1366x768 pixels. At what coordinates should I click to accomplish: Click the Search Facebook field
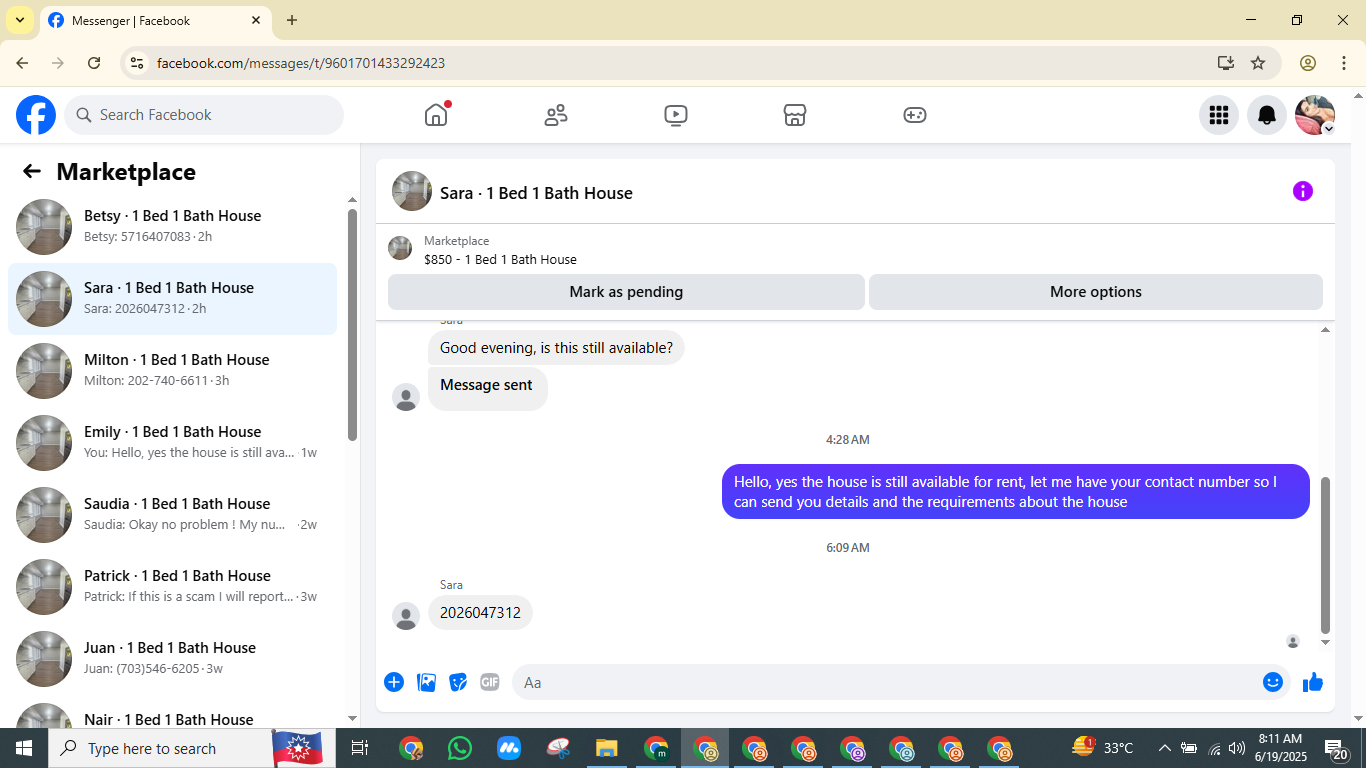pyautogui.click(x=204, y=115)
